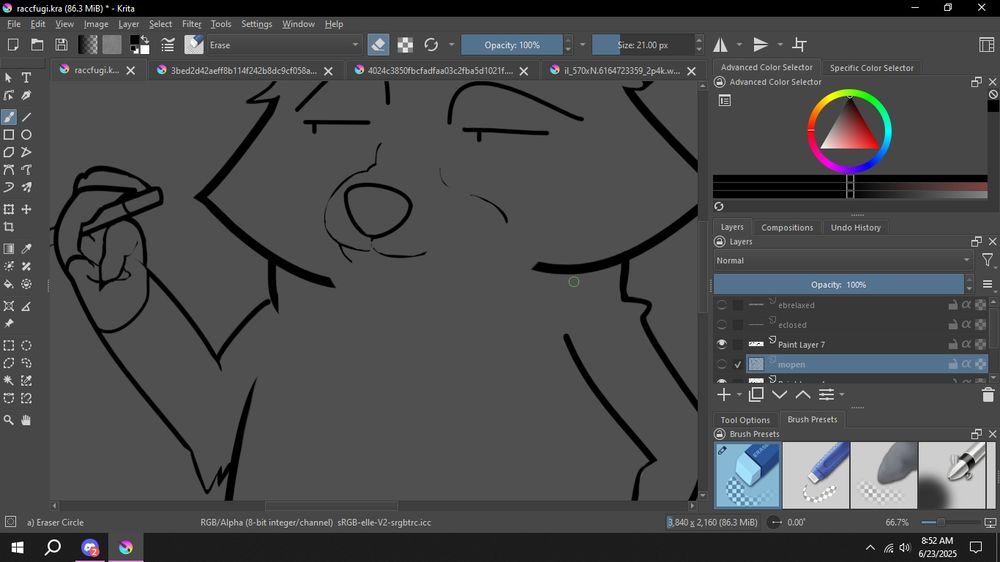Choose the Zoom magnifier tool

9,420
